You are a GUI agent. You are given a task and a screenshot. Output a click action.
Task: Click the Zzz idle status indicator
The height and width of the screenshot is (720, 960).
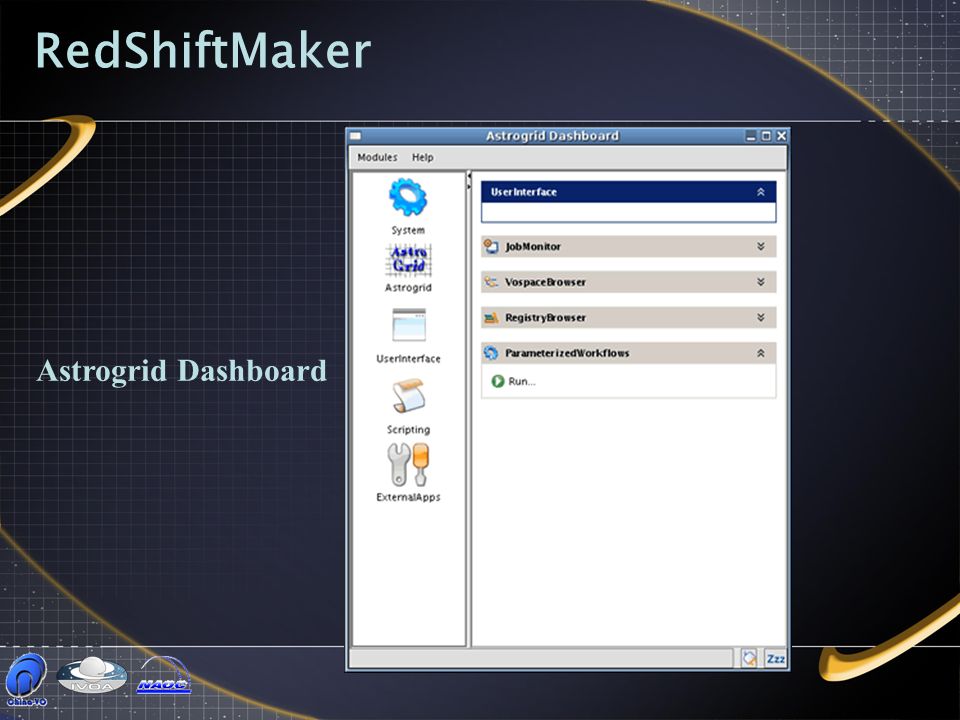(x=775, y=658)
